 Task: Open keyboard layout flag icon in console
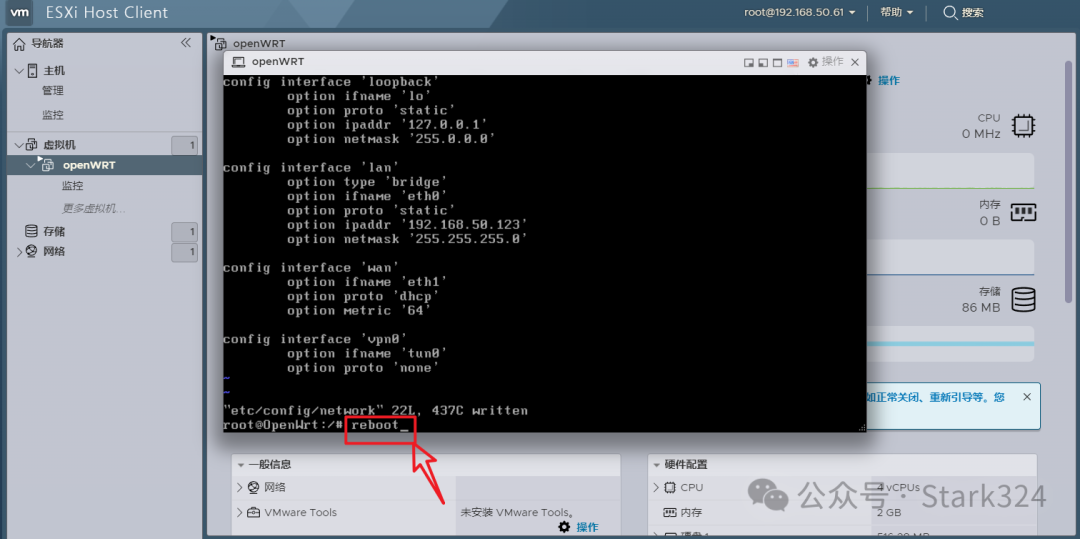793,63
